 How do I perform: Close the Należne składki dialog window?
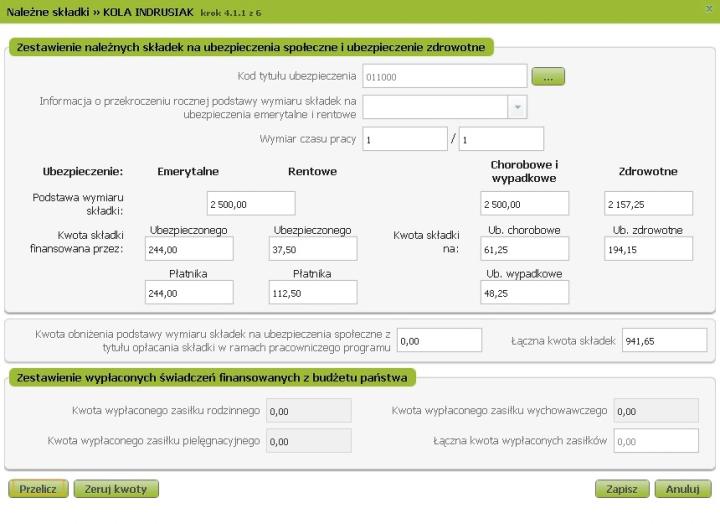pos(709,8)
